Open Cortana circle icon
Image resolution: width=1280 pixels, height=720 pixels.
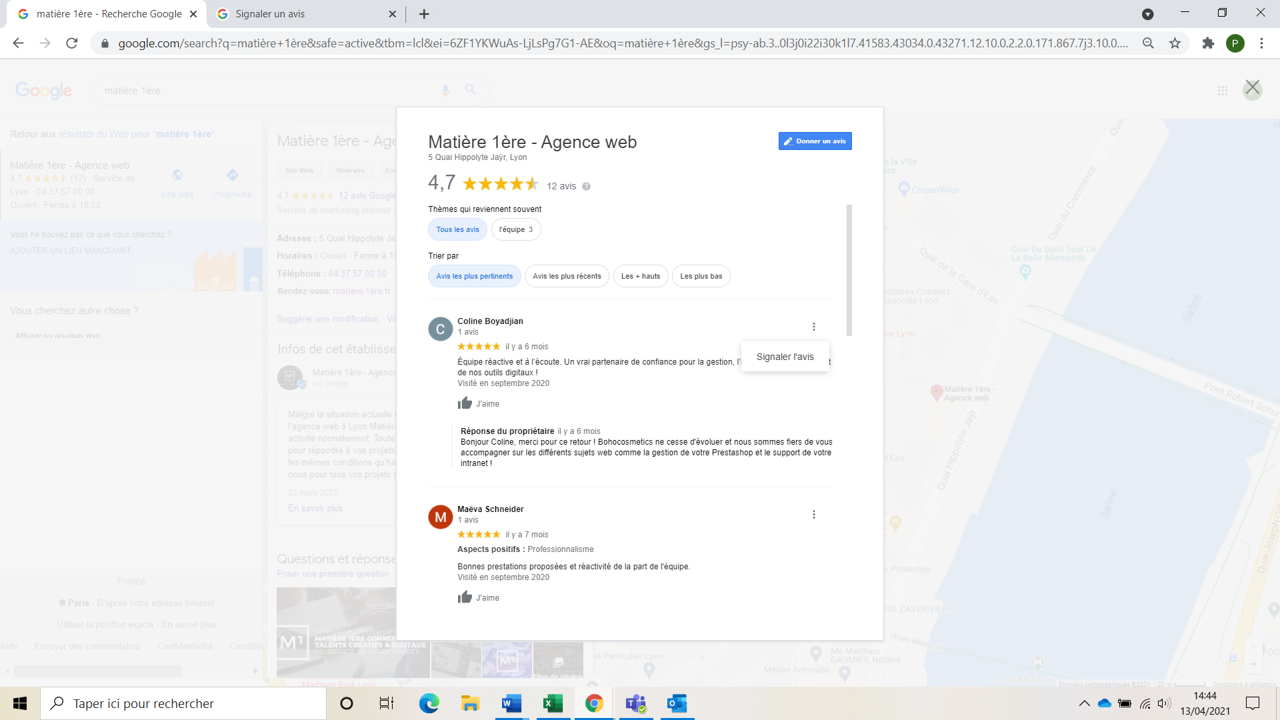pyautogui.click(x=347, y=703)
